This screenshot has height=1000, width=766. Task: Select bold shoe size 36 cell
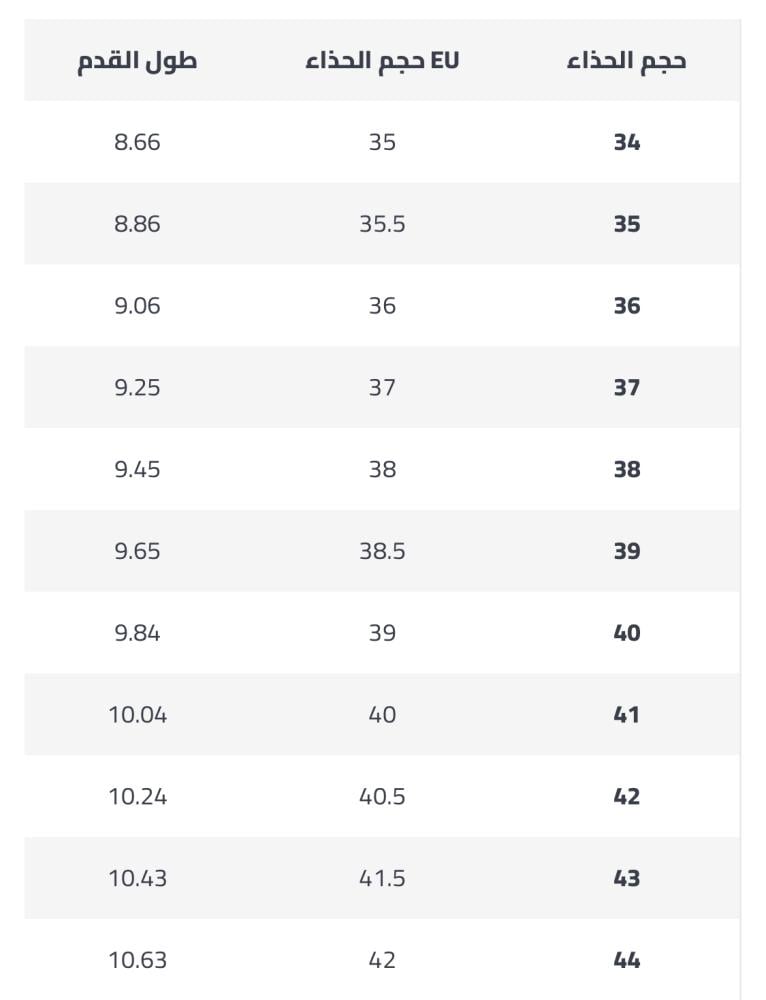(x=626, y=305)
